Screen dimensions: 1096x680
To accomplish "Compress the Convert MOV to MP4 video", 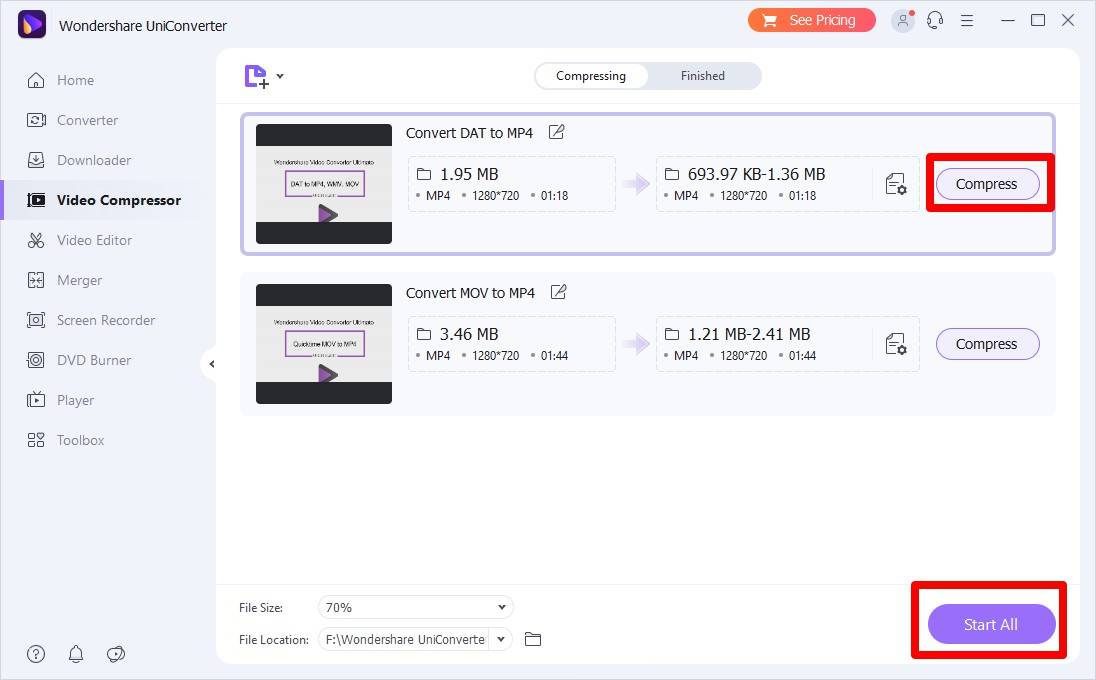I will coord(987,344).
